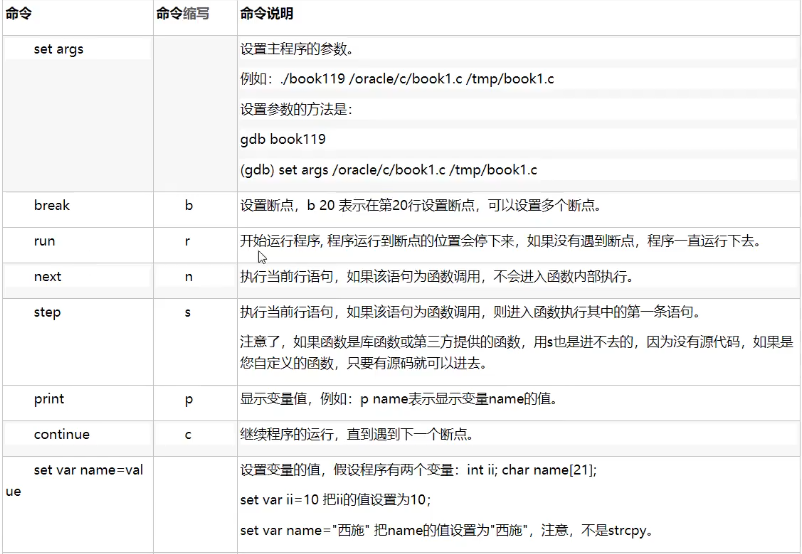Click the line 'gdb book119'

click(x=283, y=139)
